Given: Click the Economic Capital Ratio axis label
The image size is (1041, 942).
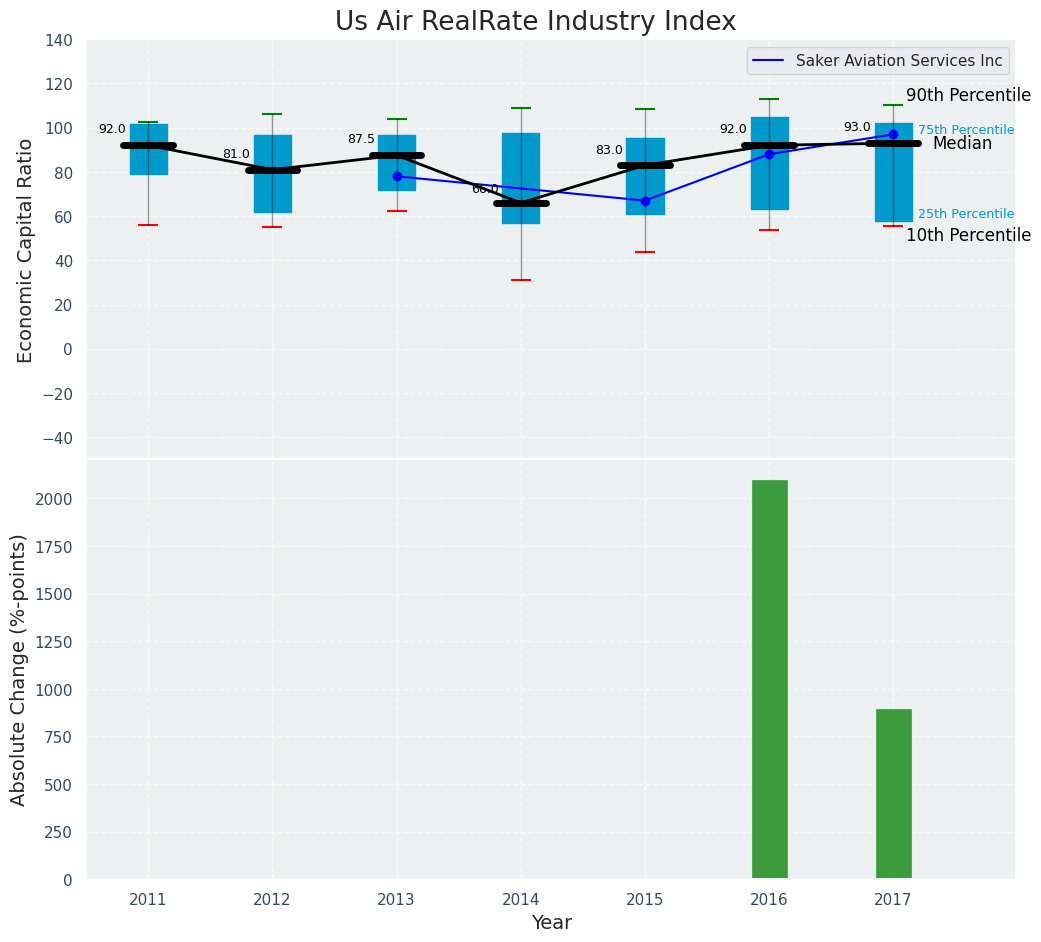Looking at the screenshot, I should coord(25,250).
